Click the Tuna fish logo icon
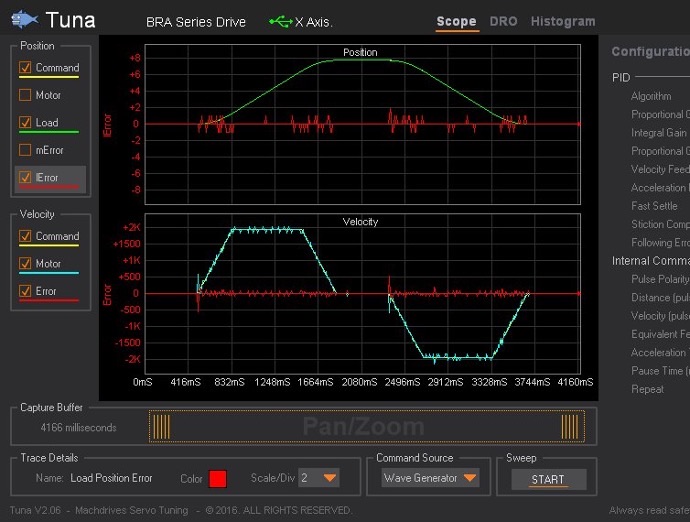This screenshot has height=522, width=690. (24, 20)
